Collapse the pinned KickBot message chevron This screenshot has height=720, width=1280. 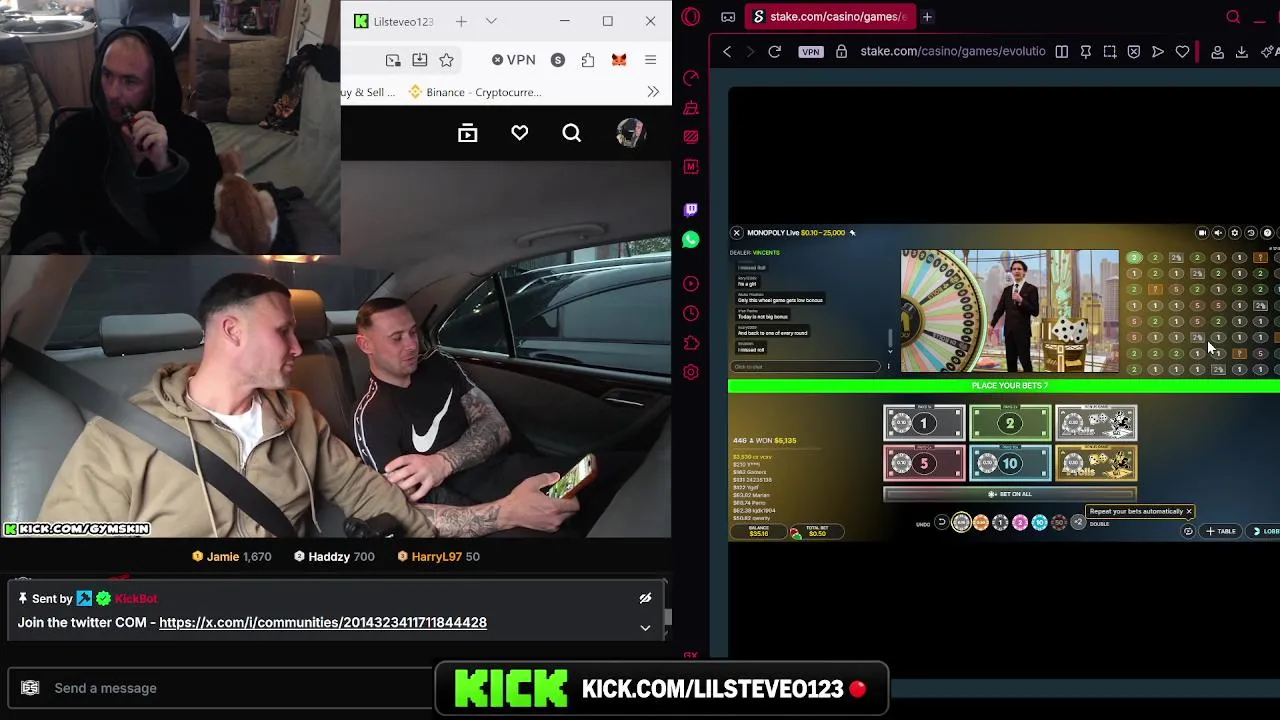tap(645, 628)
